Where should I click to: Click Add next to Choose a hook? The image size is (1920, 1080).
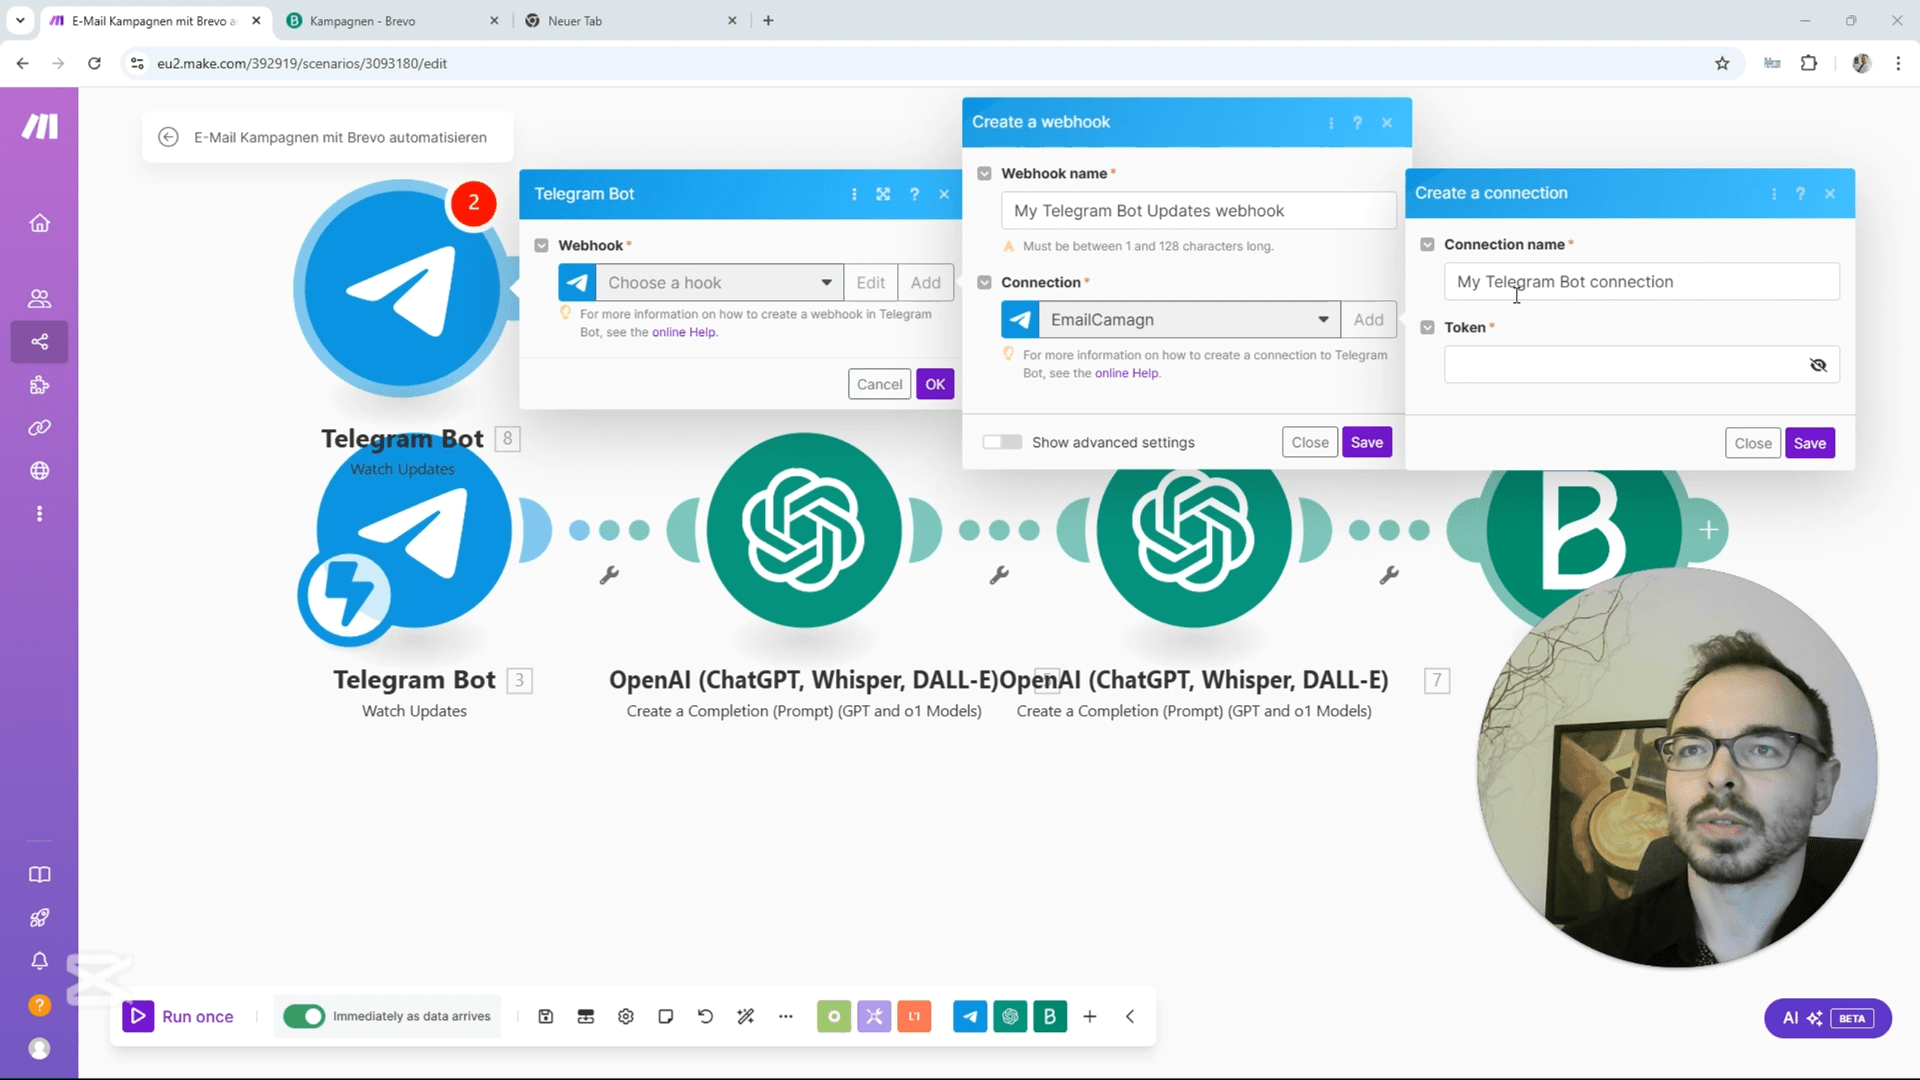(925, 283)
